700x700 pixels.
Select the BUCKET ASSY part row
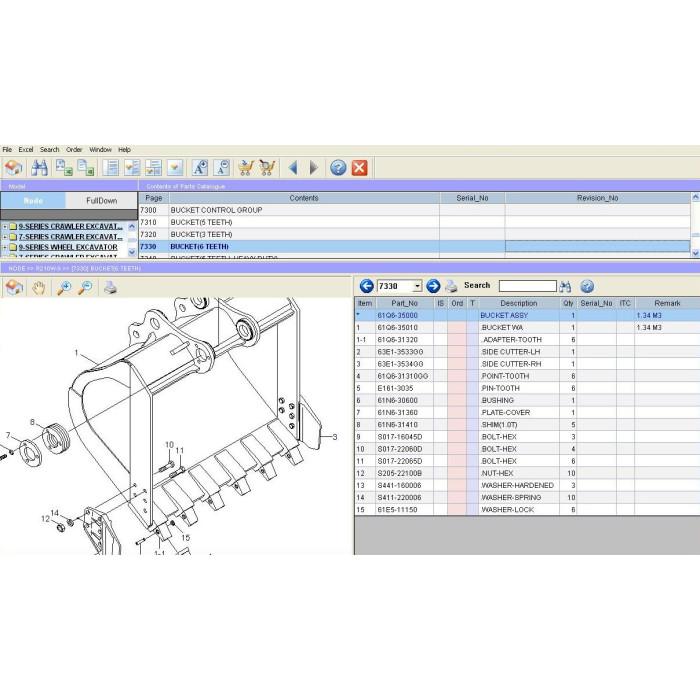(x=527, y=315)
